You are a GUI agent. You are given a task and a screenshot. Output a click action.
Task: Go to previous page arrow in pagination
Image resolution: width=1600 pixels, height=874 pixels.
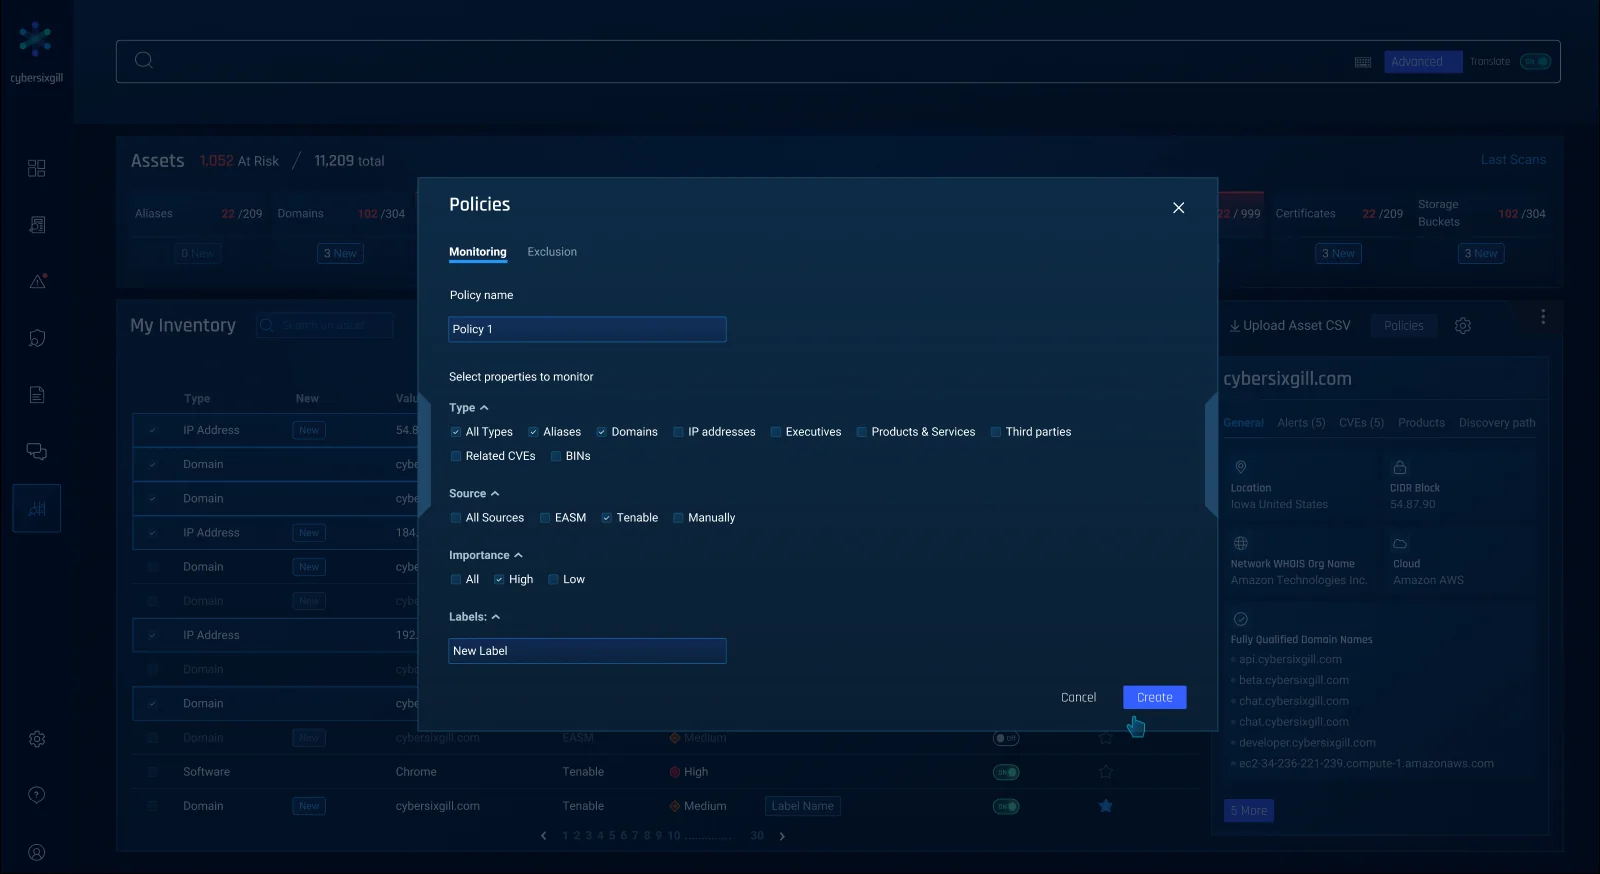point(544,836)
